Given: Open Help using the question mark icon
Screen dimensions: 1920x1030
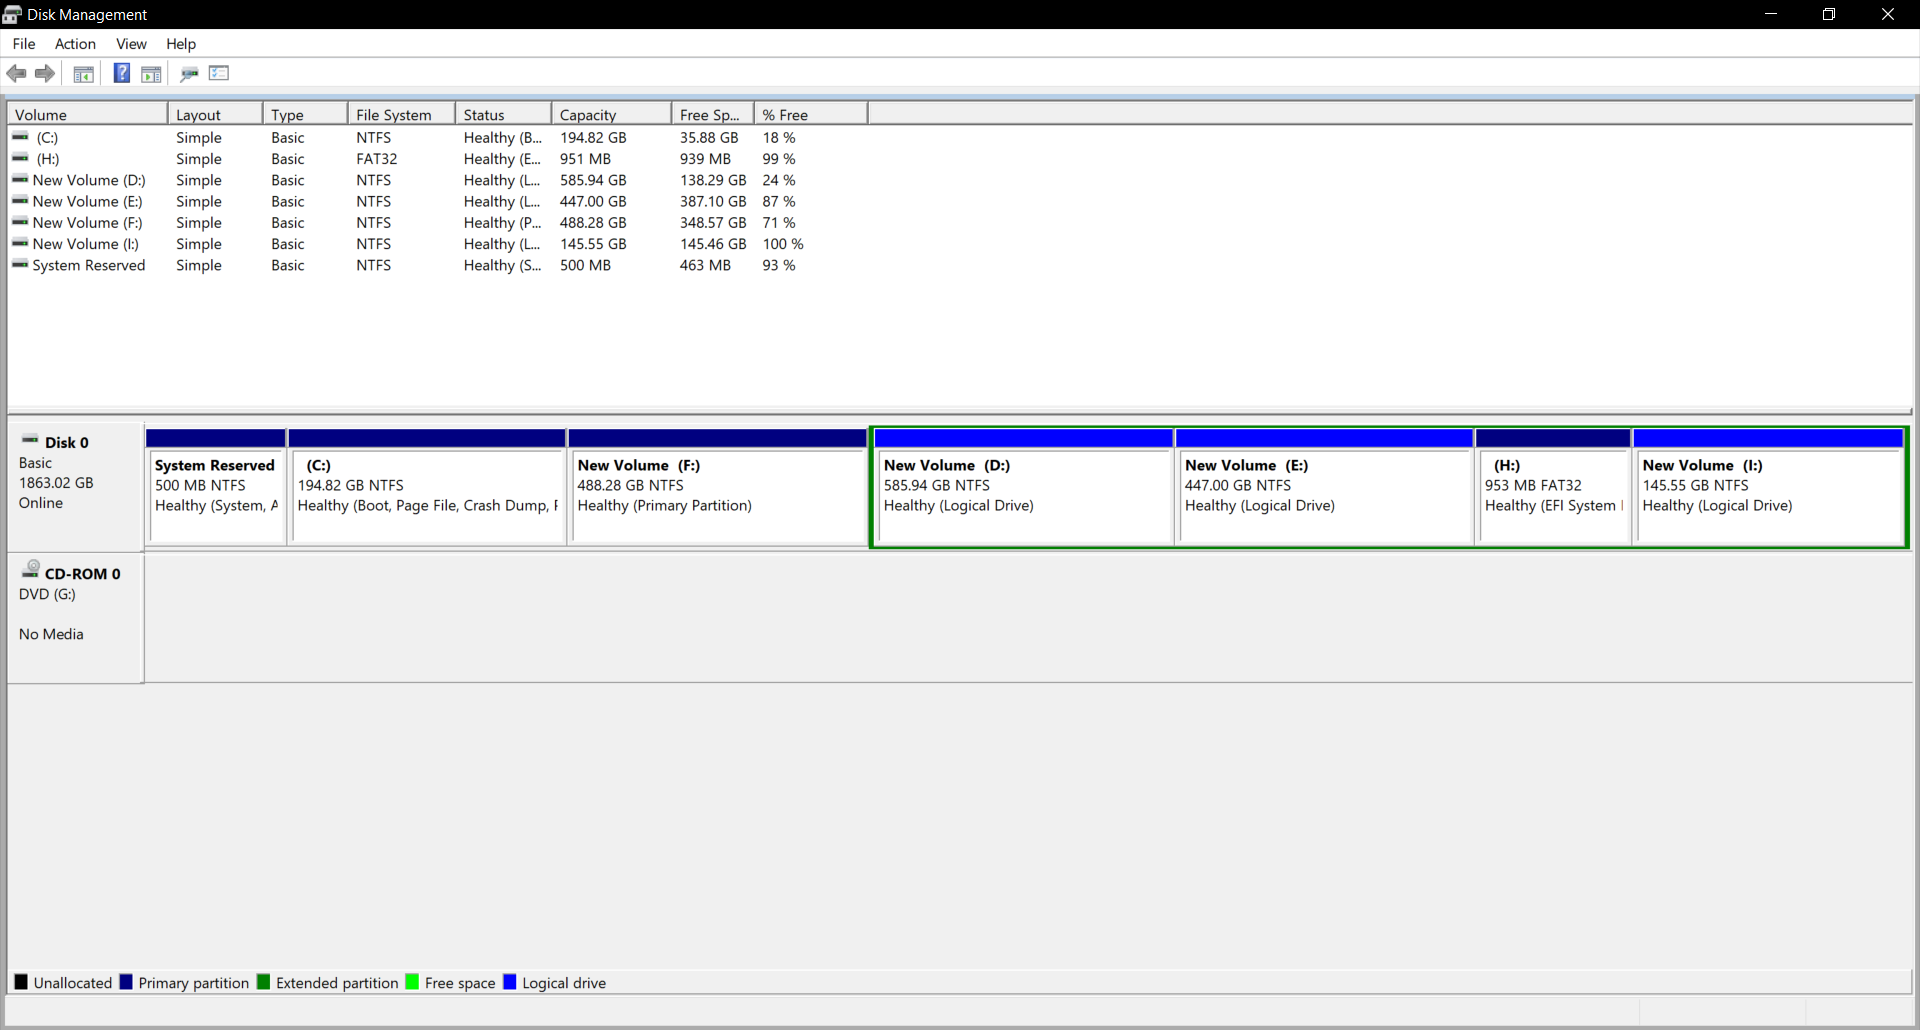Looking at the screenshot, I should point(121,73).
